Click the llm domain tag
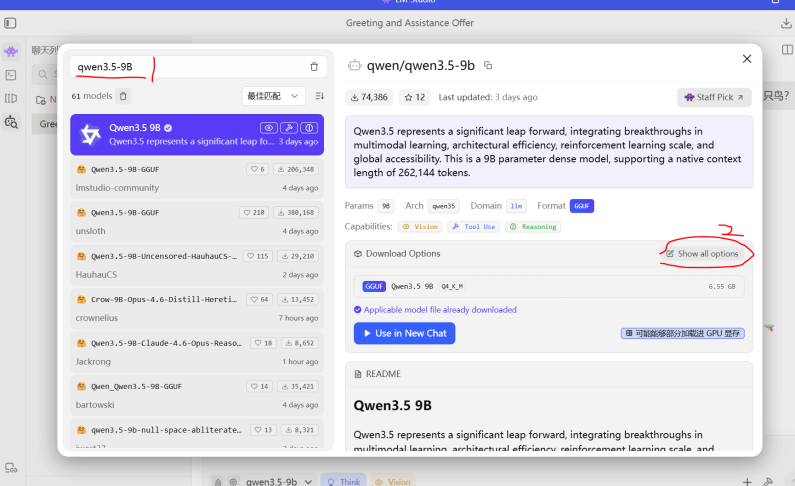 516,206
